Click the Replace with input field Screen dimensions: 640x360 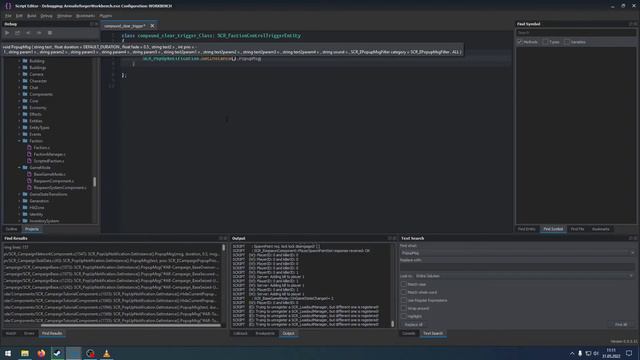point(517,267)
